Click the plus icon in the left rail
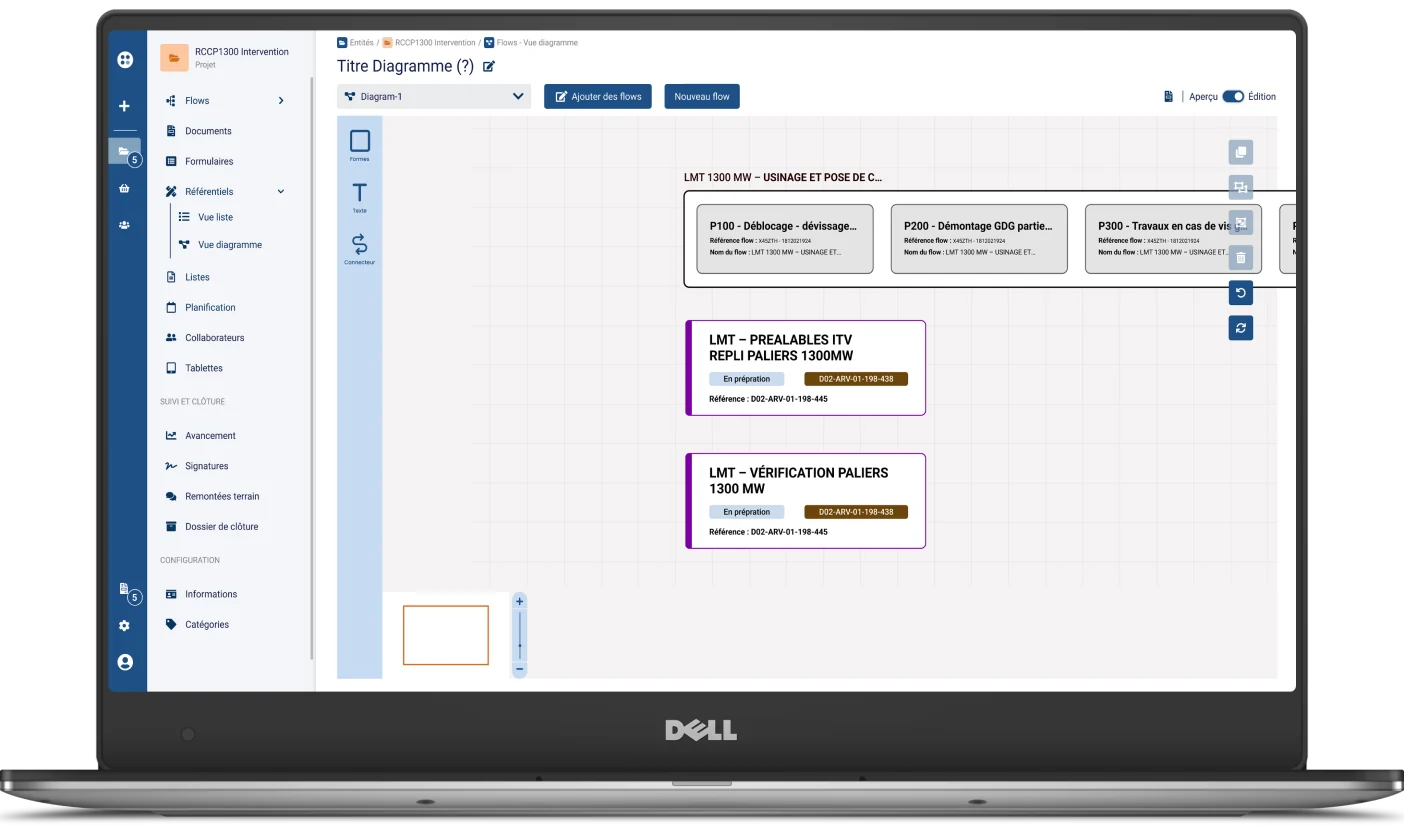Image resolution: width=1404 pixels, height=826 pixels. (x=124, y=106)
